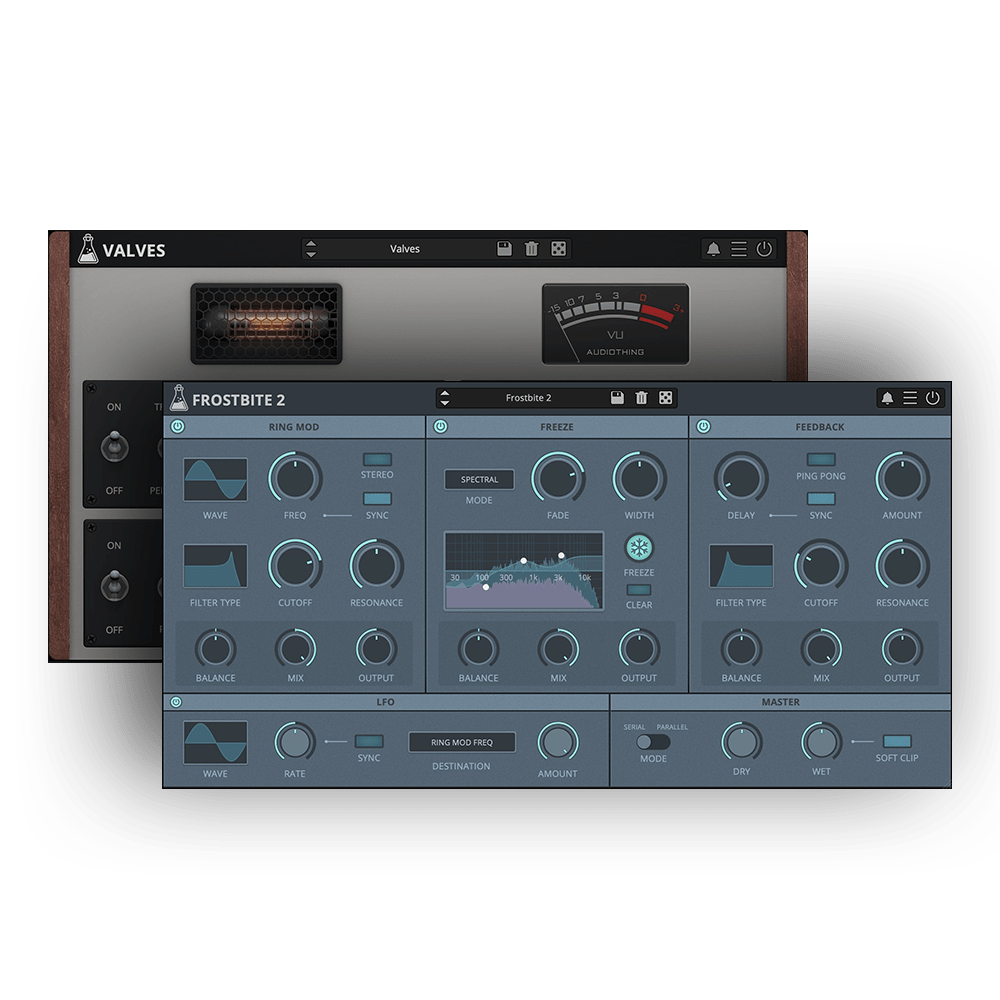Click Feedback Delay knob

(x=741, y=478)
